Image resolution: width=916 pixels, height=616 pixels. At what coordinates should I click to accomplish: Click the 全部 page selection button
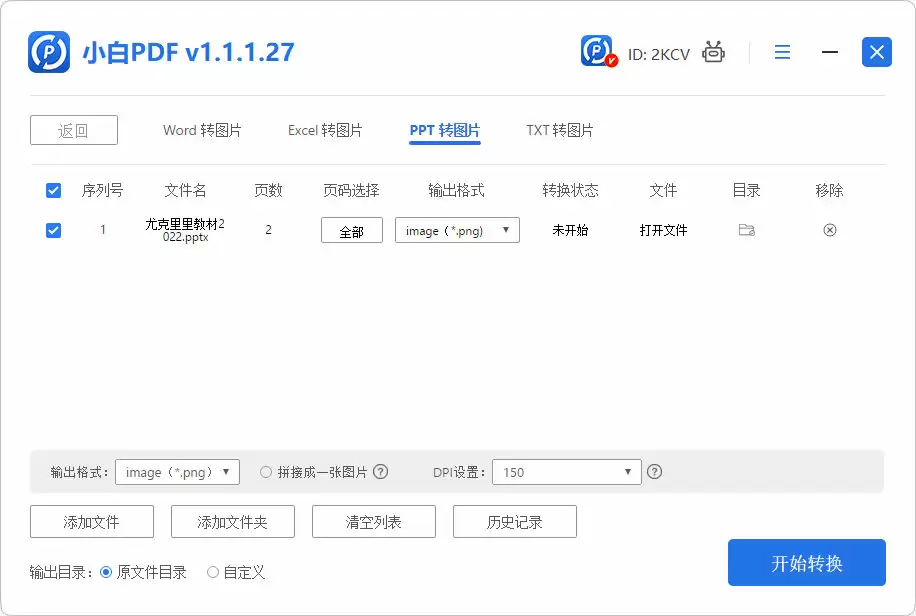coord(351,230)
